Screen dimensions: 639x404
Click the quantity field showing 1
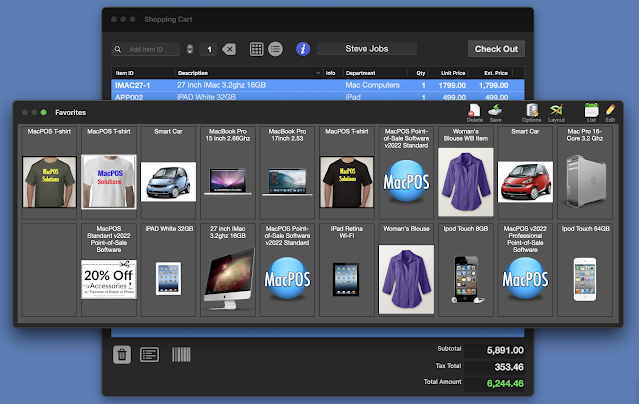[208, 49]
